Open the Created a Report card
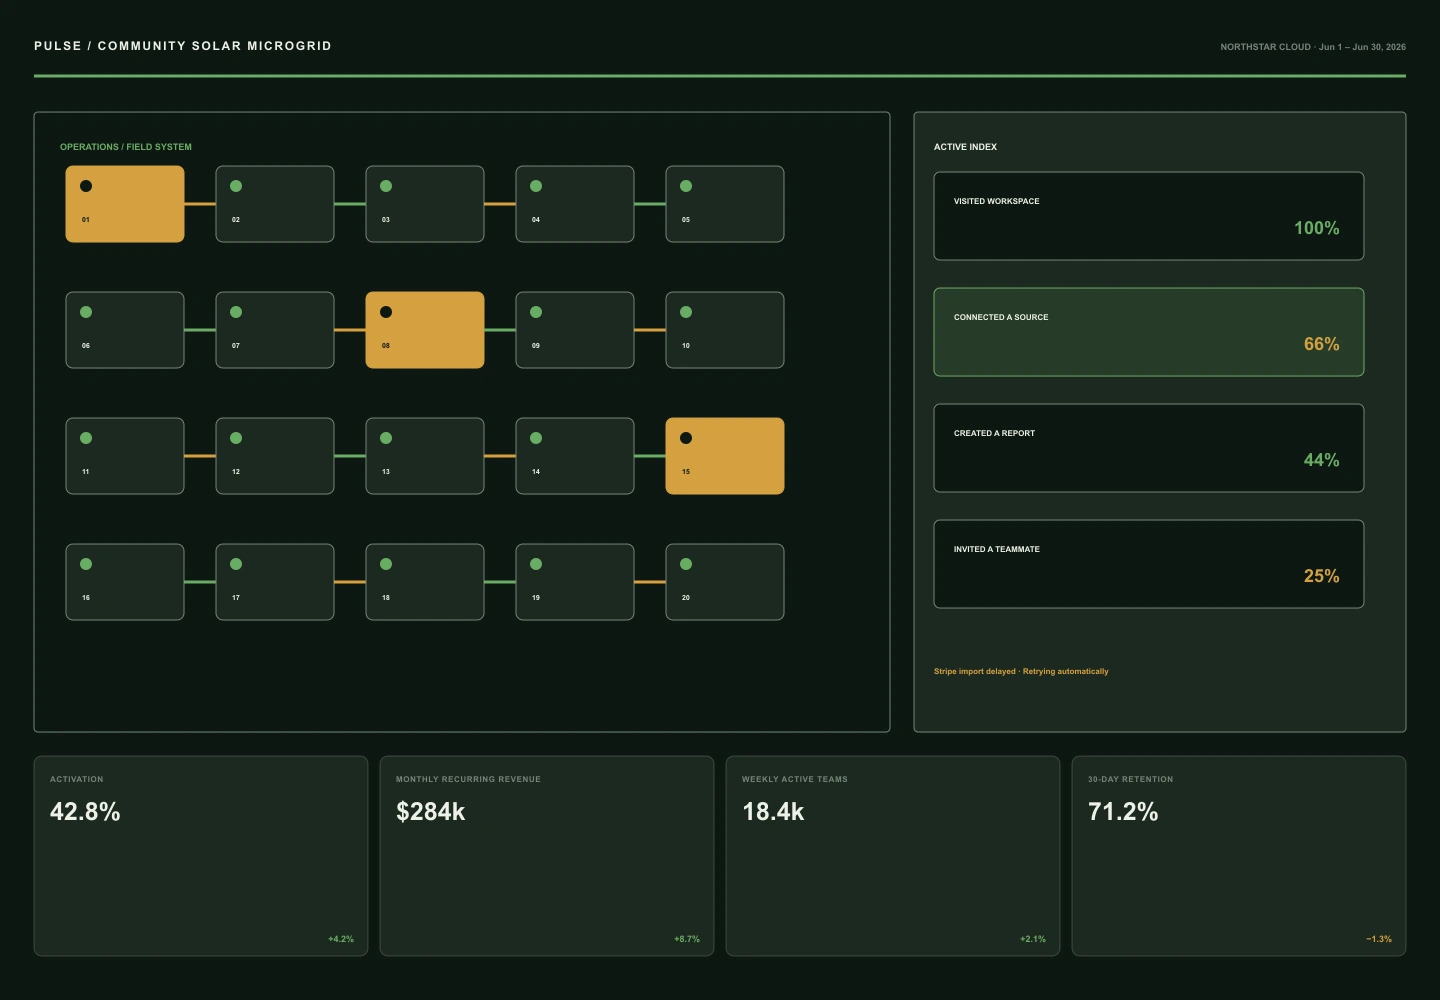The width and height of the screenshot is (1440, 1000). tap(1149, 448)
